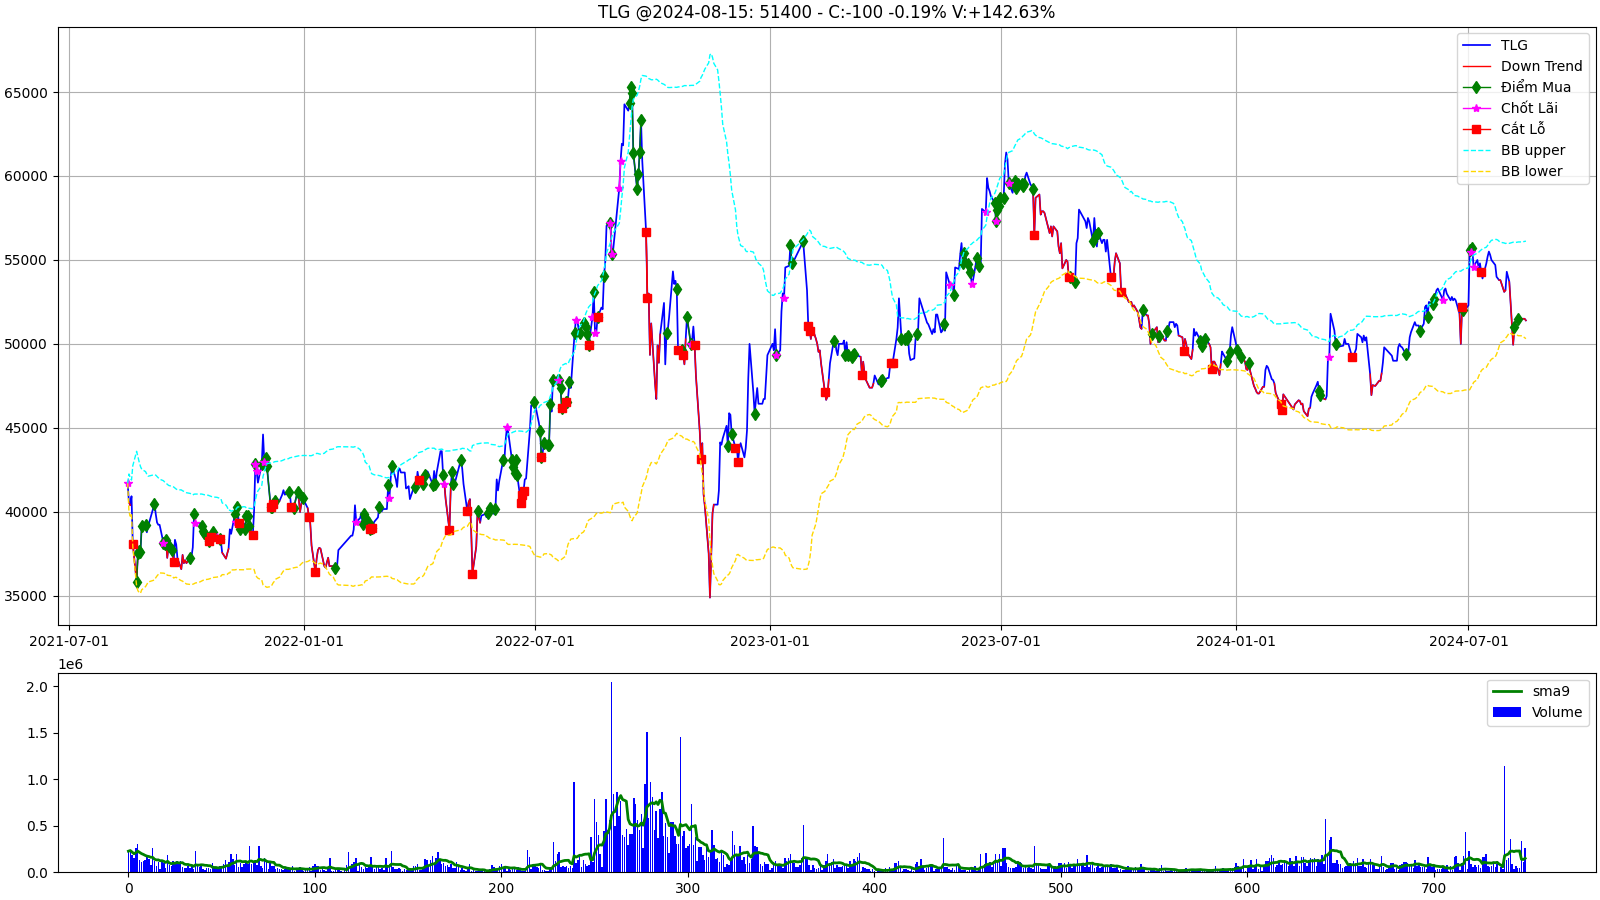Click the 45000 price axis label
The image size is (1600, 900).
click(26, 429)
